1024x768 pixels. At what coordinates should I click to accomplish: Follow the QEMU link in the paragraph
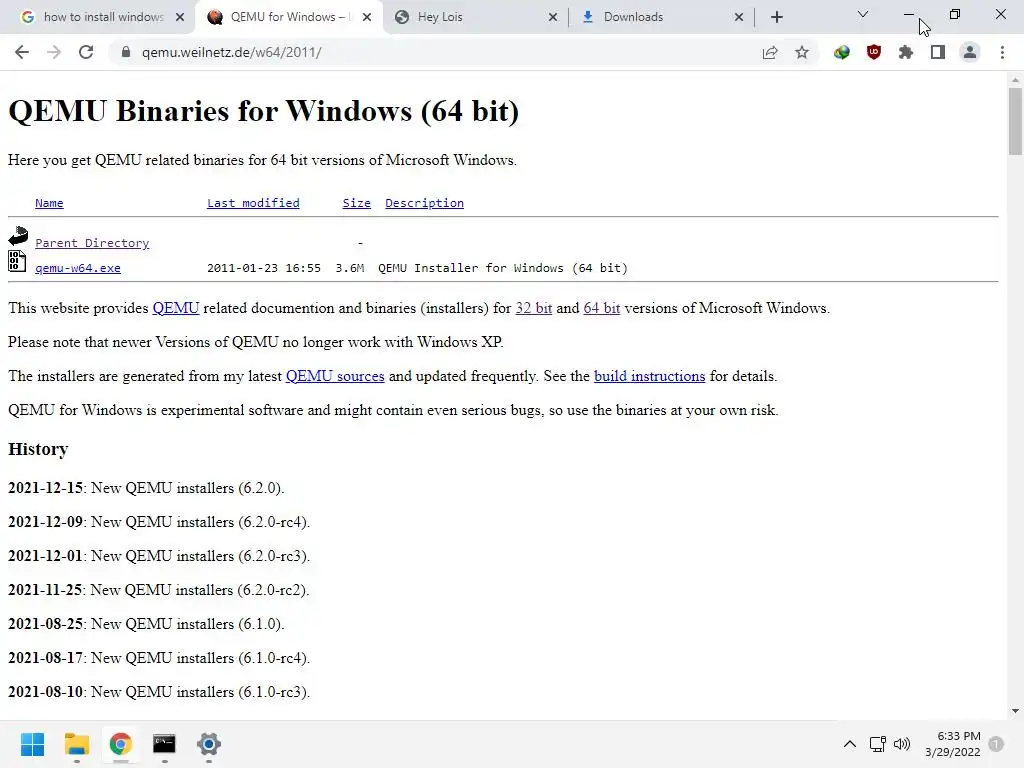pos(176,308)
